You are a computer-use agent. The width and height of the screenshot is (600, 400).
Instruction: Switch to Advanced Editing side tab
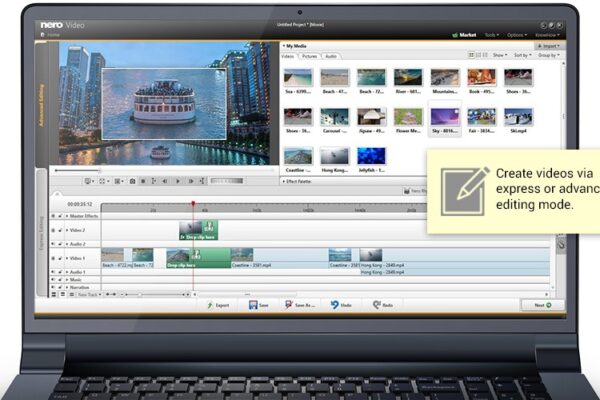click(x=41, y=105)
